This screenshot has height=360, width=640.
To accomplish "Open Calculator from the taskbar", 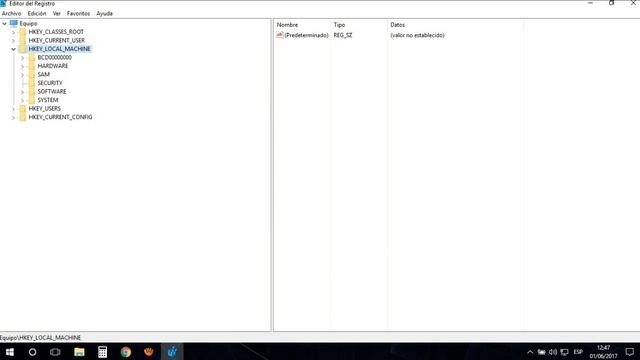I will (x=102, y=352).
